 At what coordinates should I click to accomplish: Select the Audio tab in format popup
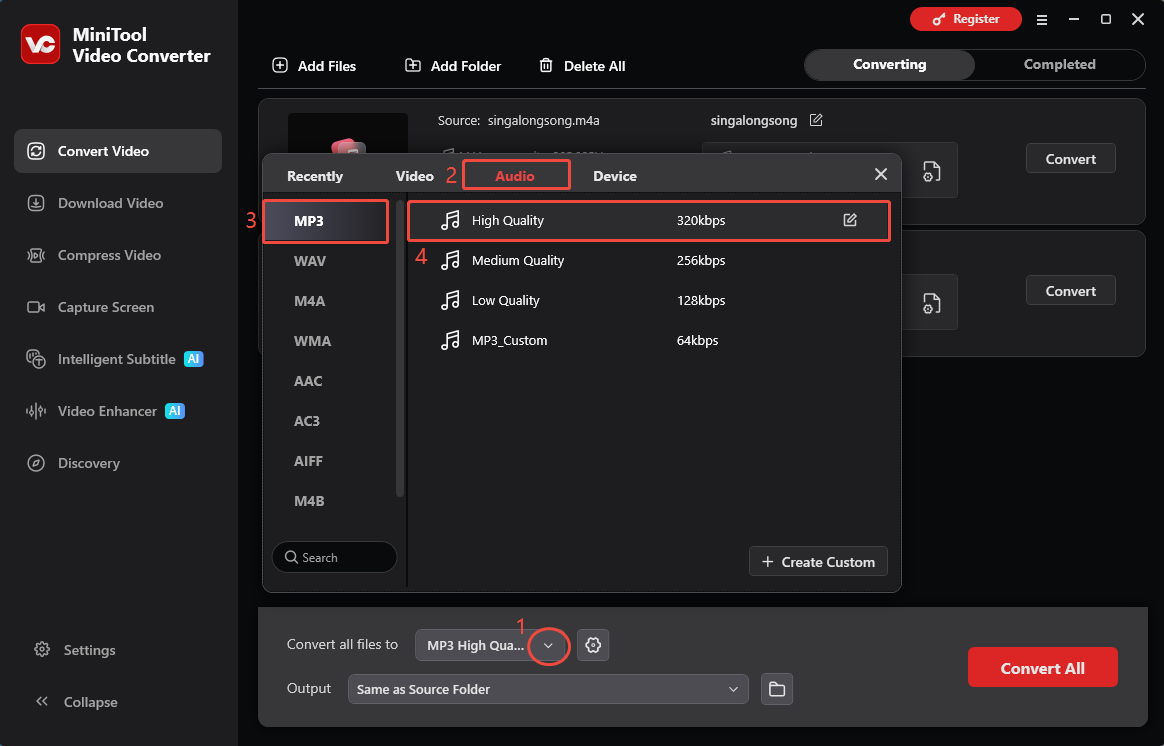[515, 176]
